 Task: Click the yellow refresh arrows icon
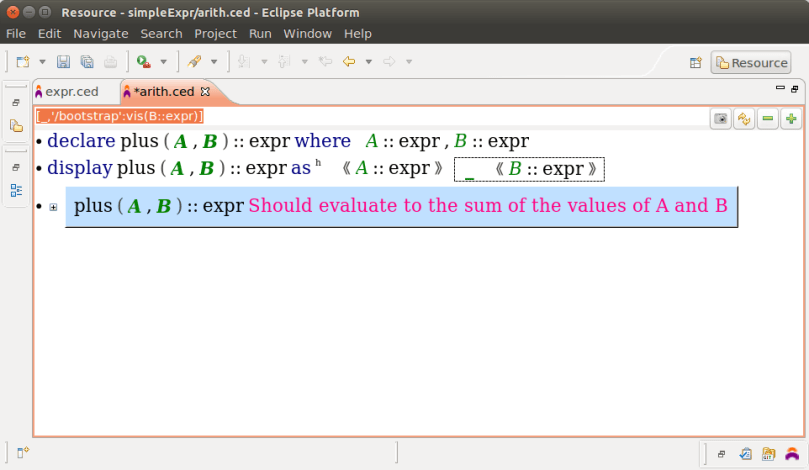tap(744, 119)
